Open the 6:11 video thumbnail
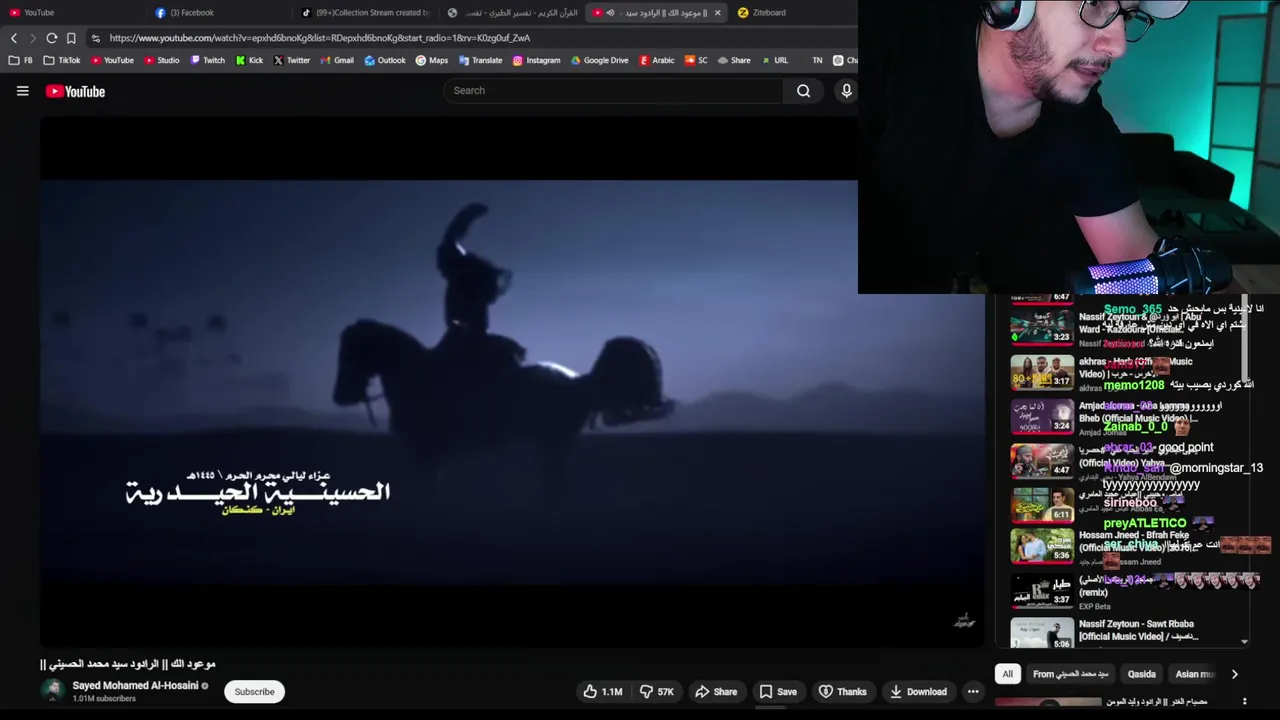This screenshot has height=720, width=1280. point(1042,504)
